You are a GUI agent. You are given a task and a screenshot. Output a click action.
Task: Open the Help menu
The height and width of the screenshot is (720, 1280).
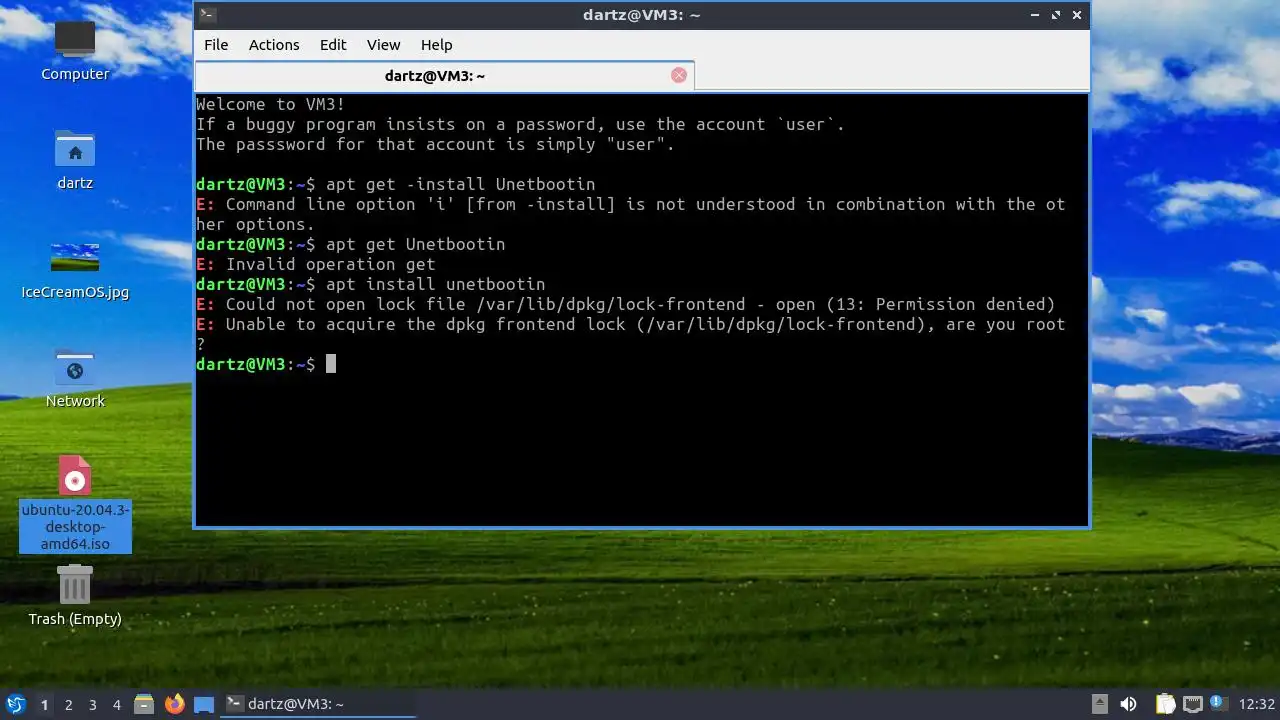coord(436,45)
